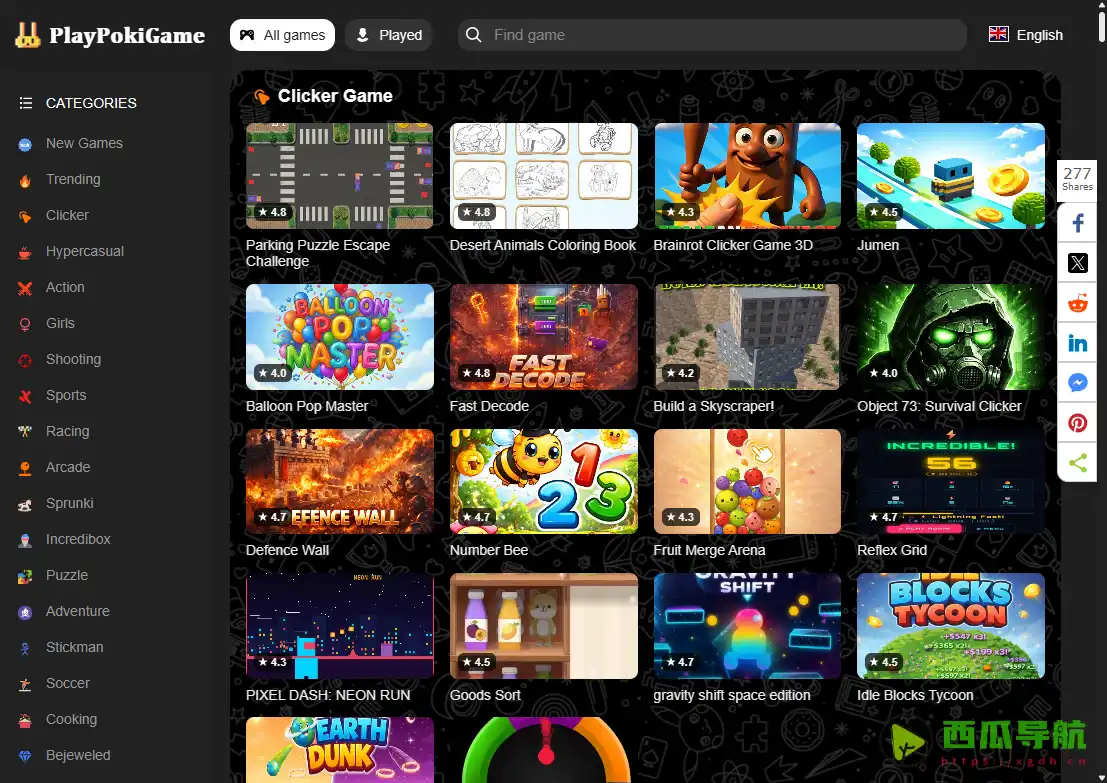Open Object 73: Survival Clicker title link
The image size is (1107, 783).
[x=939, y=406]
